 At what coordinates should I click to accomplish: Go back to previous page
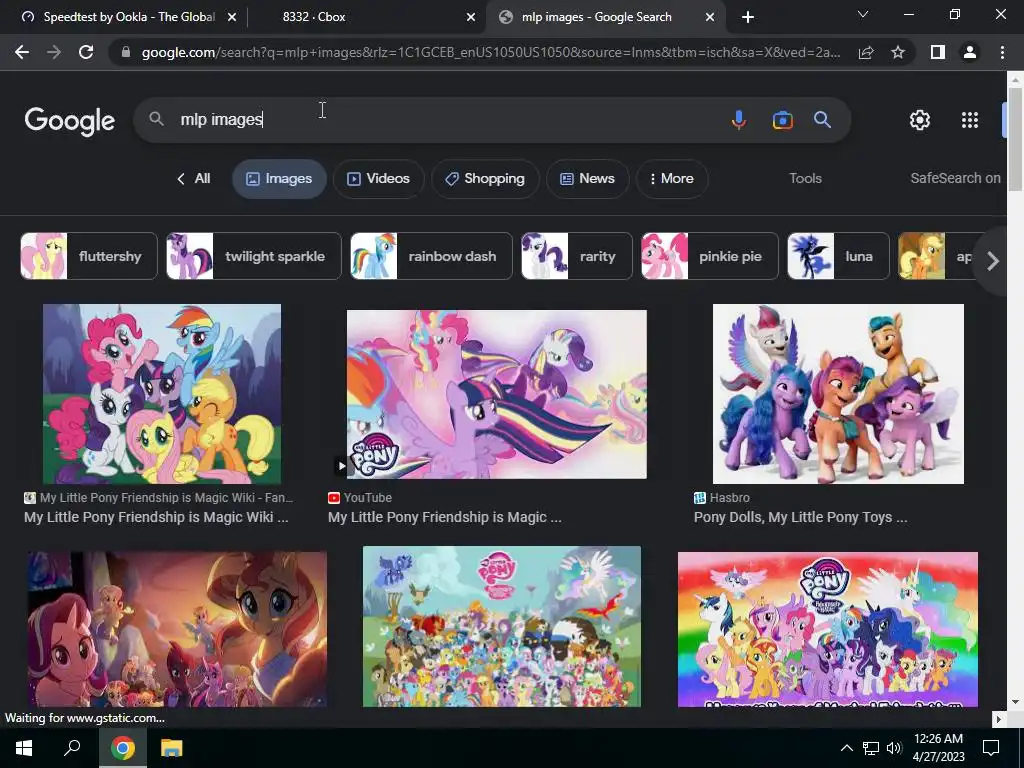pos(22,52)
